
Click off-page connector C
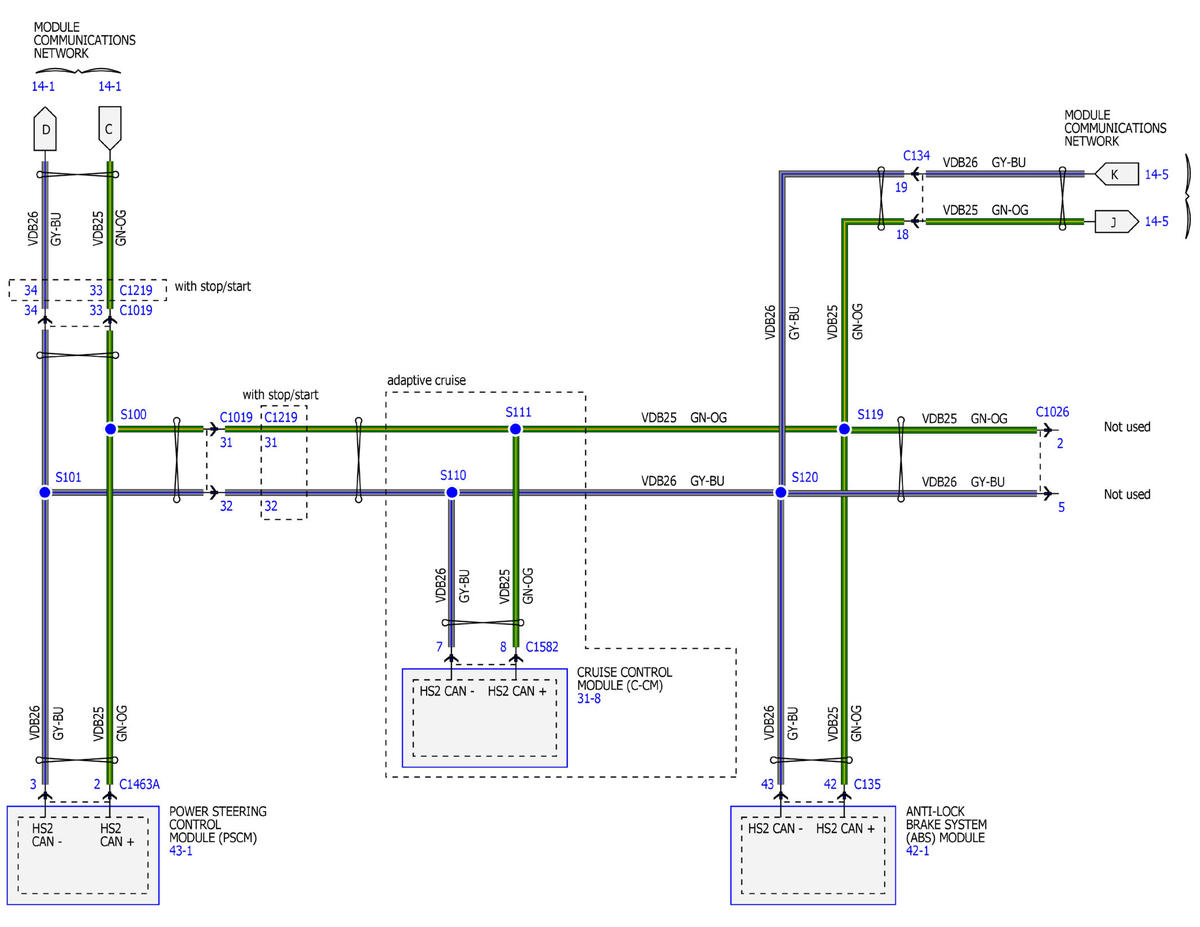(110, 129)
